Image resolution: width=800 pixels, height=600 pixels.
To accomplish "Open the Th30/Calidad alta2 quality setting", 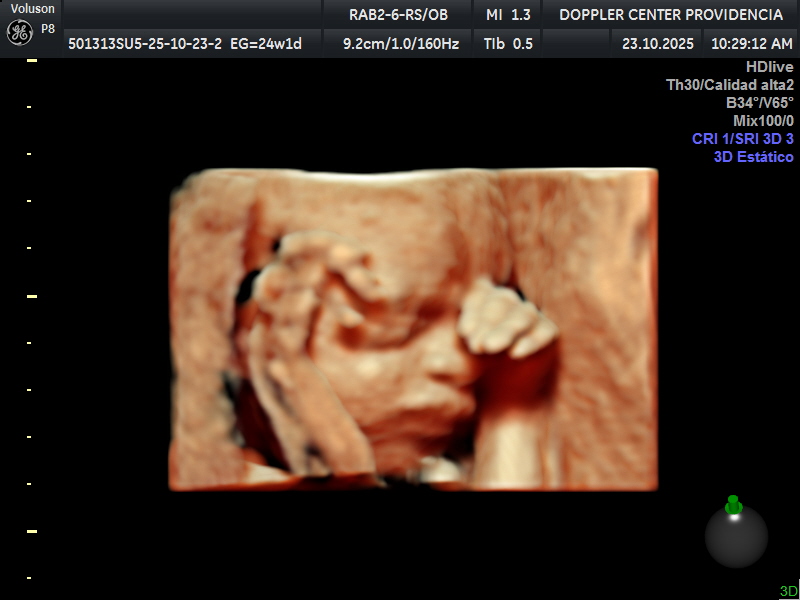I will 730,85.
